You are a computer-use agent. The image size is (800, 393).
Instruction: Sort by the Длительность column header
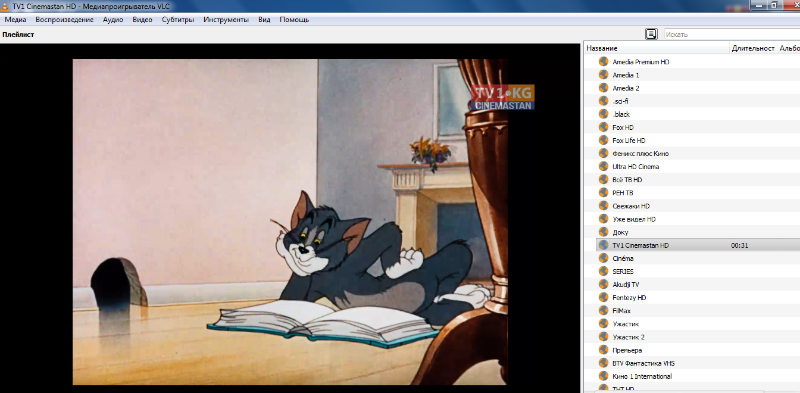point(753,48)
